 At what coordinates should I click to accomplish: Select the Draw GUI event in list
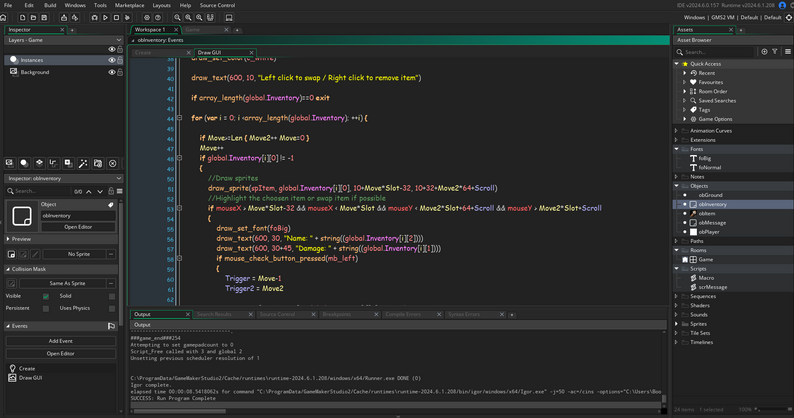click(30, 378)
